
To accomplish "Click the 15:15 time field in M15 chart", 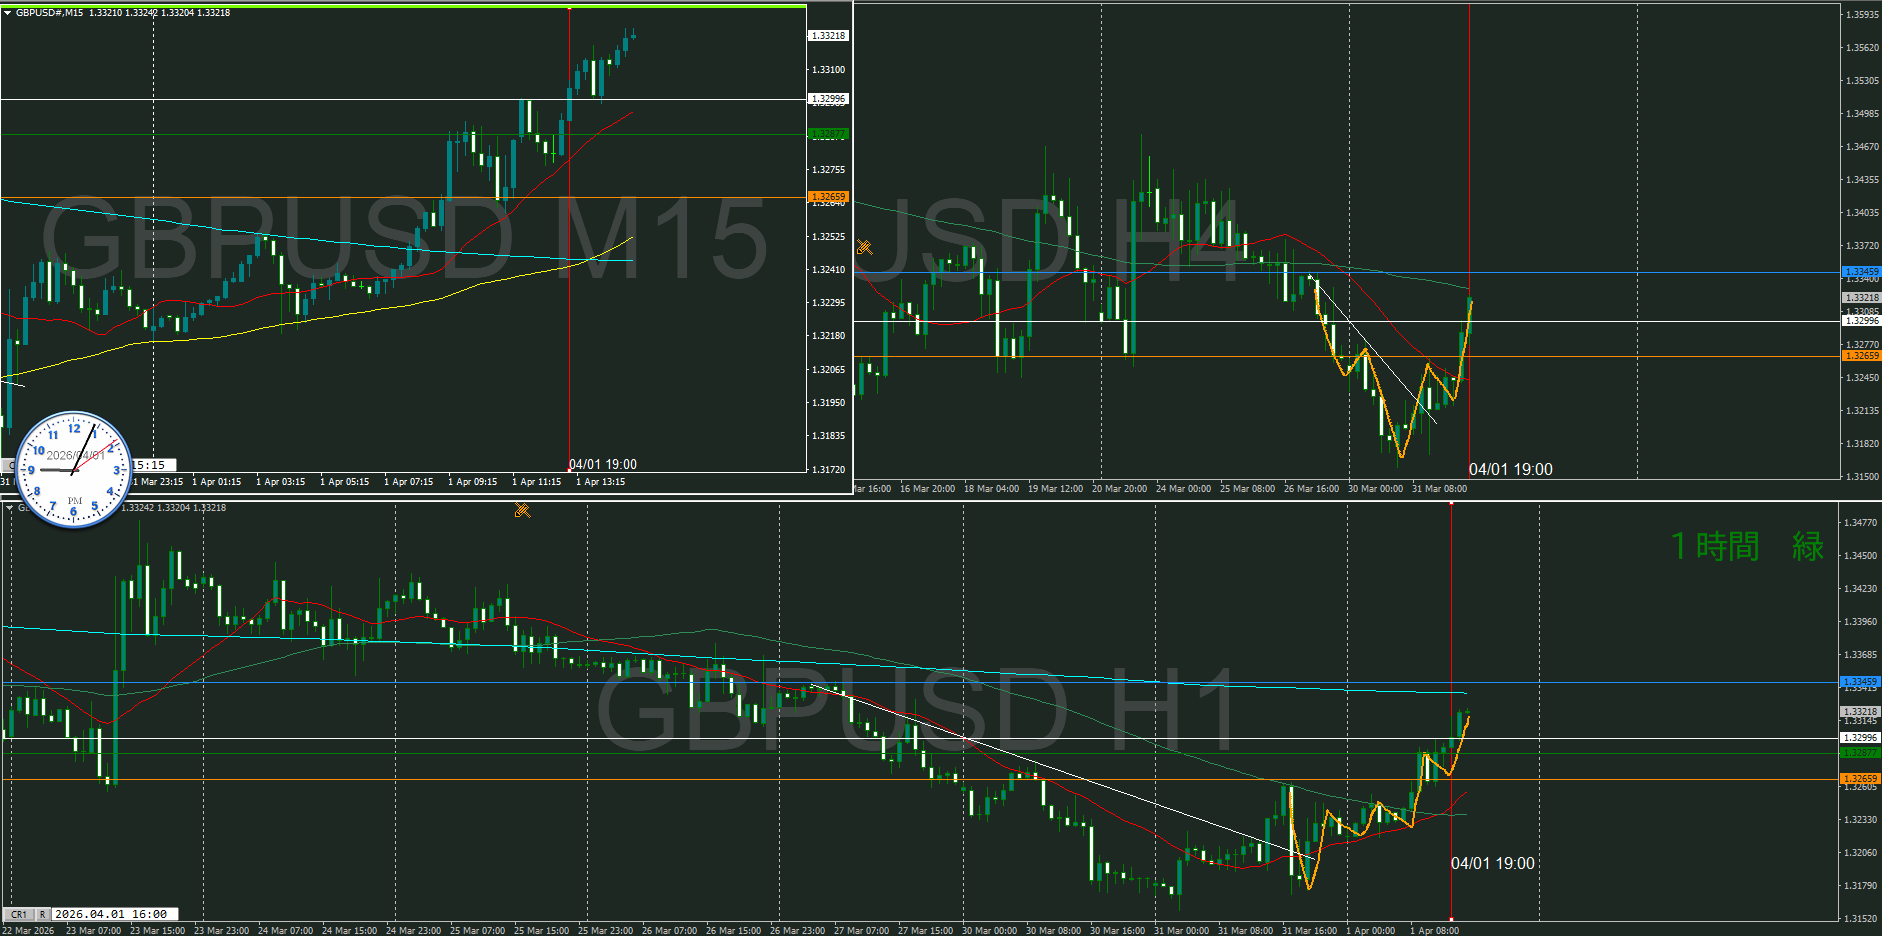I will 150,465.
